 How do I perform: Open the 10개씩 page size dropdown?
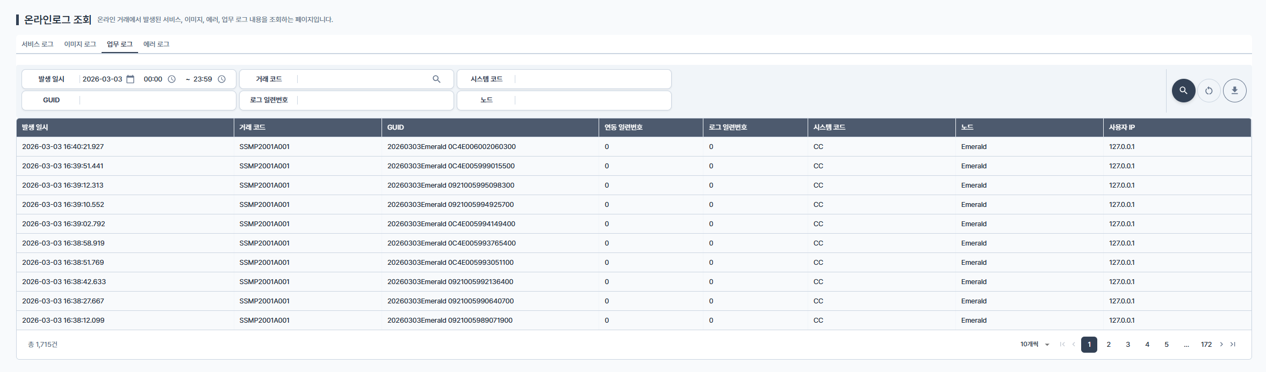[x=1035, y=344]
